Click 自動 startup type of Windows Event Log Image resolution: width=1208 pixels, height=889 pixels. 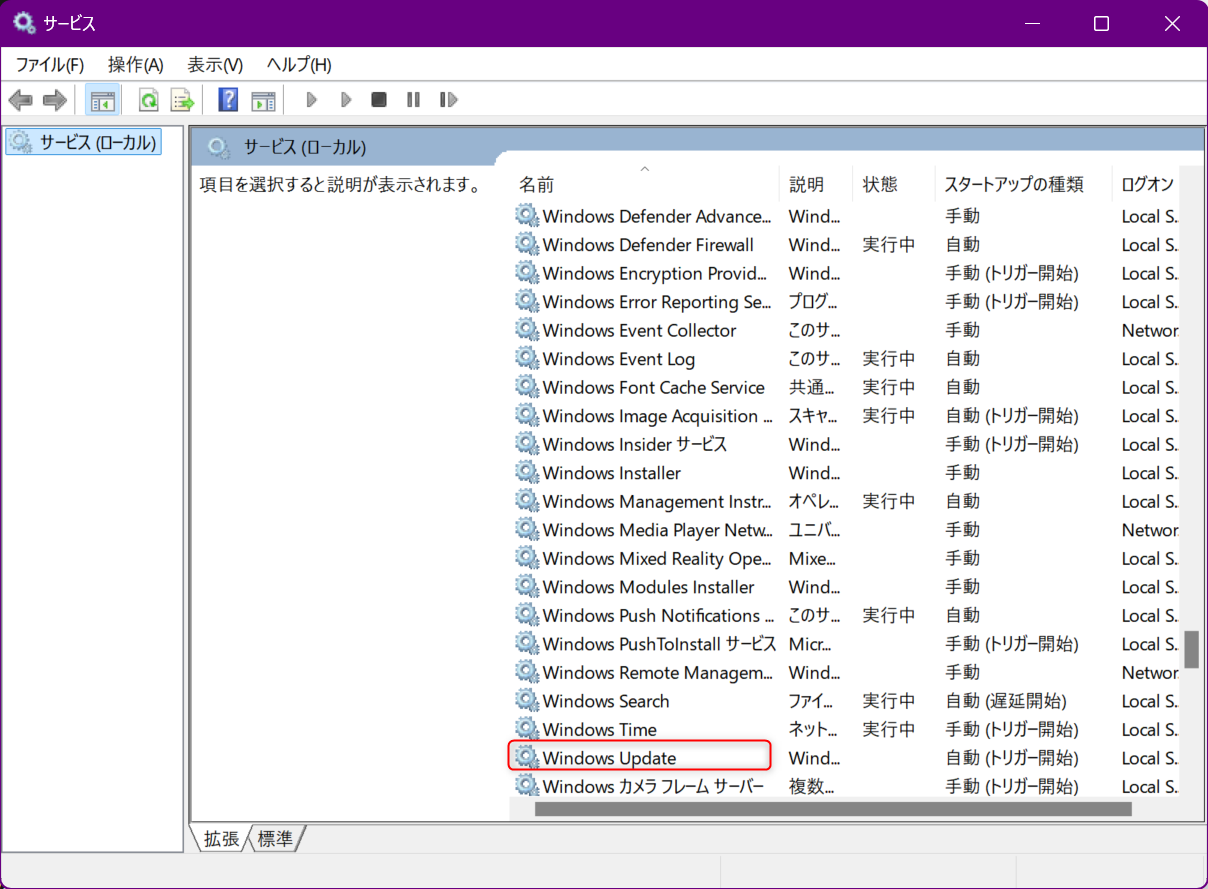[963, 358]
